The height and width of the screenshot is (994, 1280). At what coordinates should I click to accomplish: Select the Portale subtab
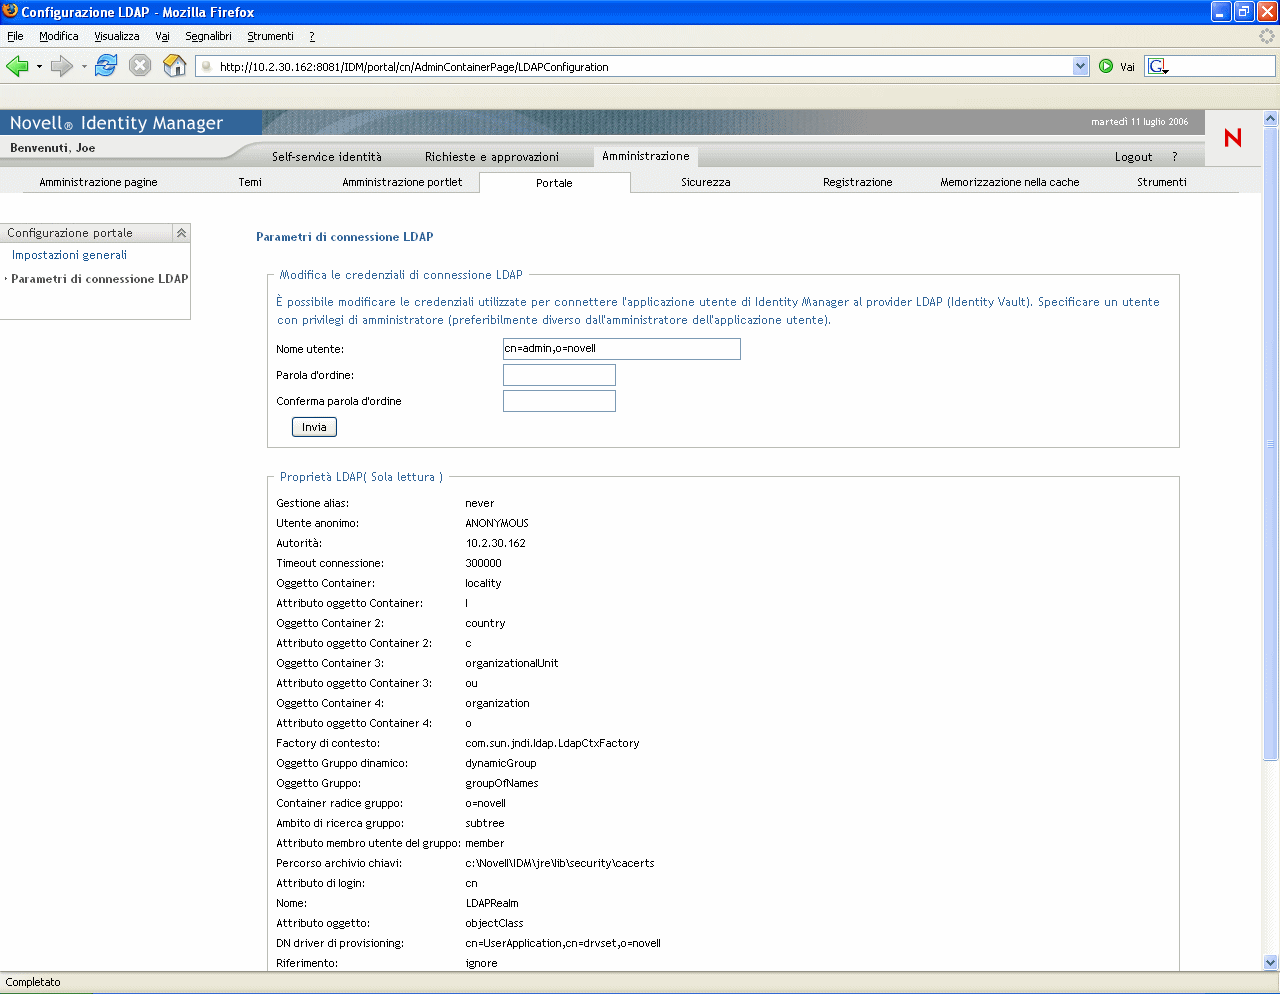pyautogui.click(x=554, y=183)
